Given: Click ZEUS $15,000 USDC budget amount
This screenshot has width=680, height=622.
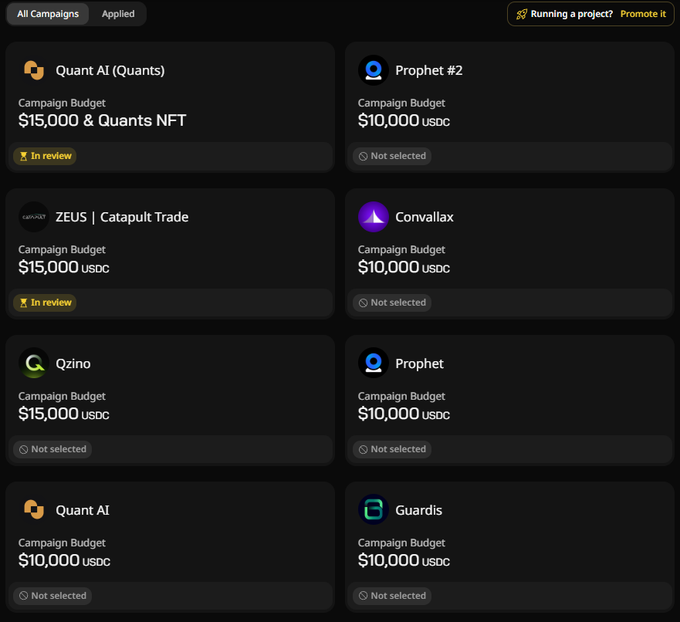Looking at the screenshot, I should [64, 267].
